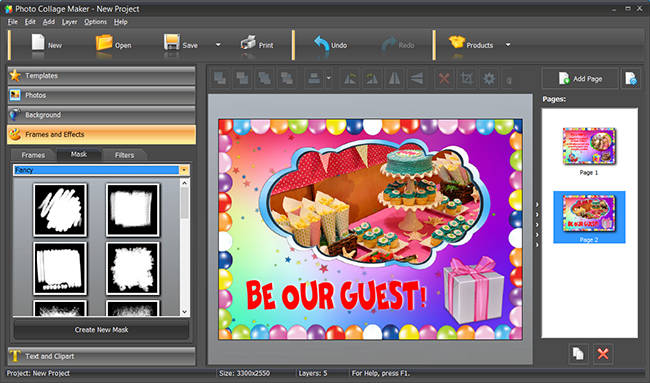Expand the Fancy mask category dropdown
Viewport: 650px width, 383px height.
pyautogui.click(x=184, y=170)
